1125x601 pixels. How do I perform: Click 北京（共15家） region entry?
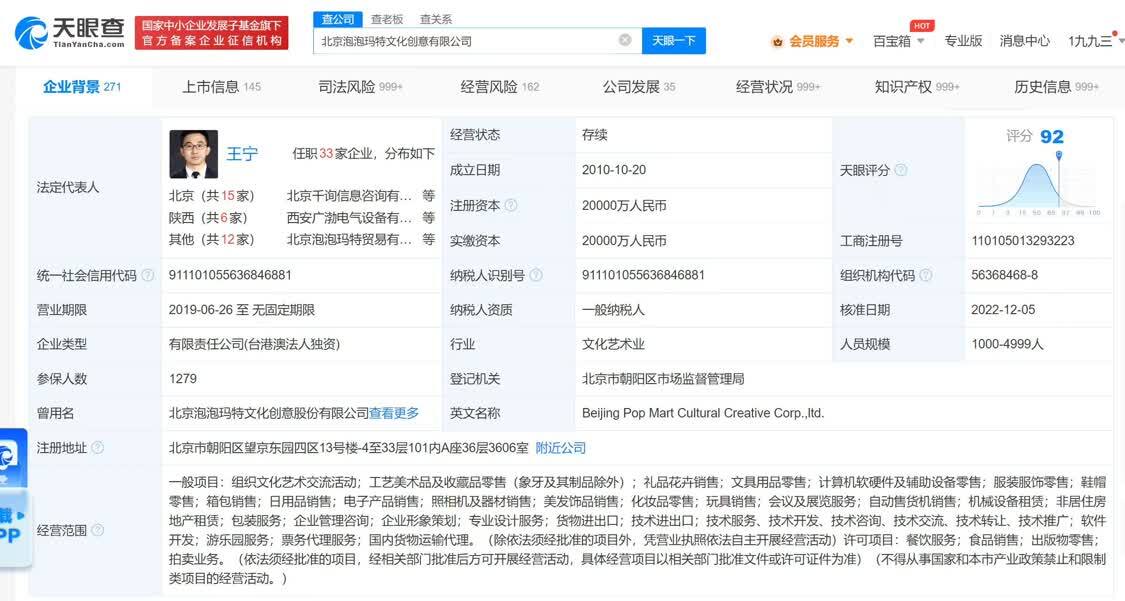coord(212,196)
